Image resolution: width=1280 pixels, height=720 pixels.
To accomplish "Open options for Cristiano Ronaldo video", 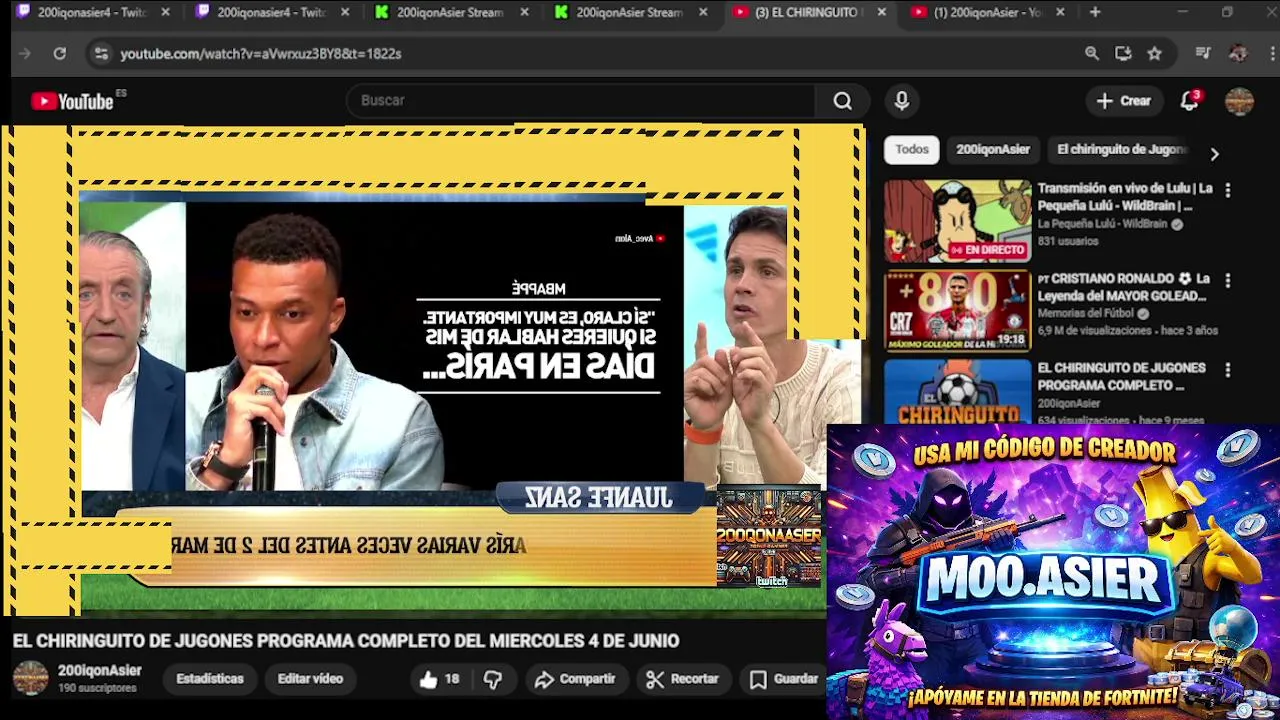I will pos(1228,280).
